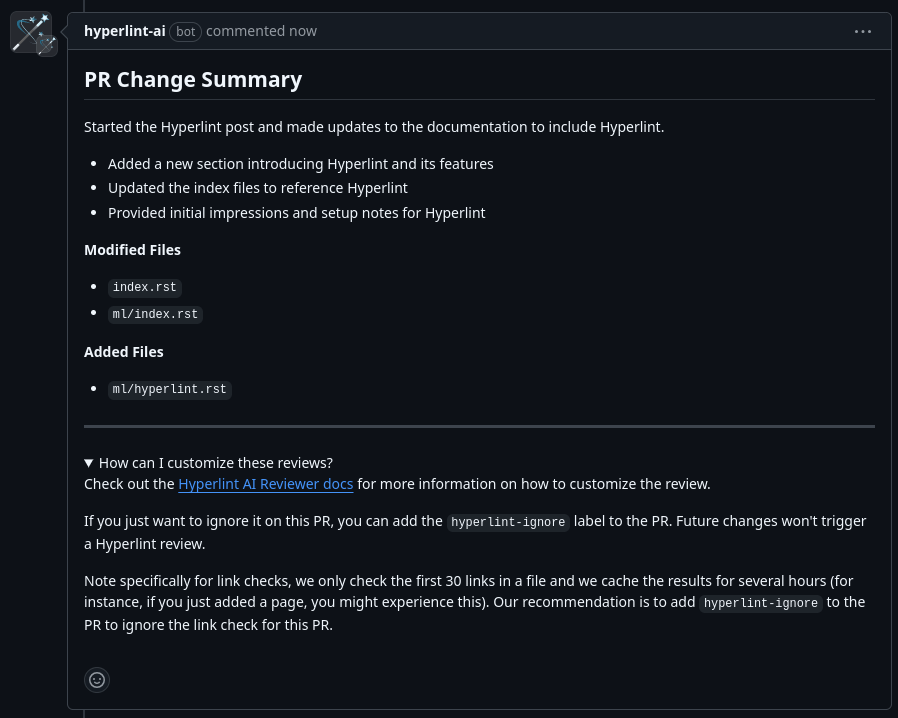Collapse the 'How can I customize' disclosure triangle

89,463
